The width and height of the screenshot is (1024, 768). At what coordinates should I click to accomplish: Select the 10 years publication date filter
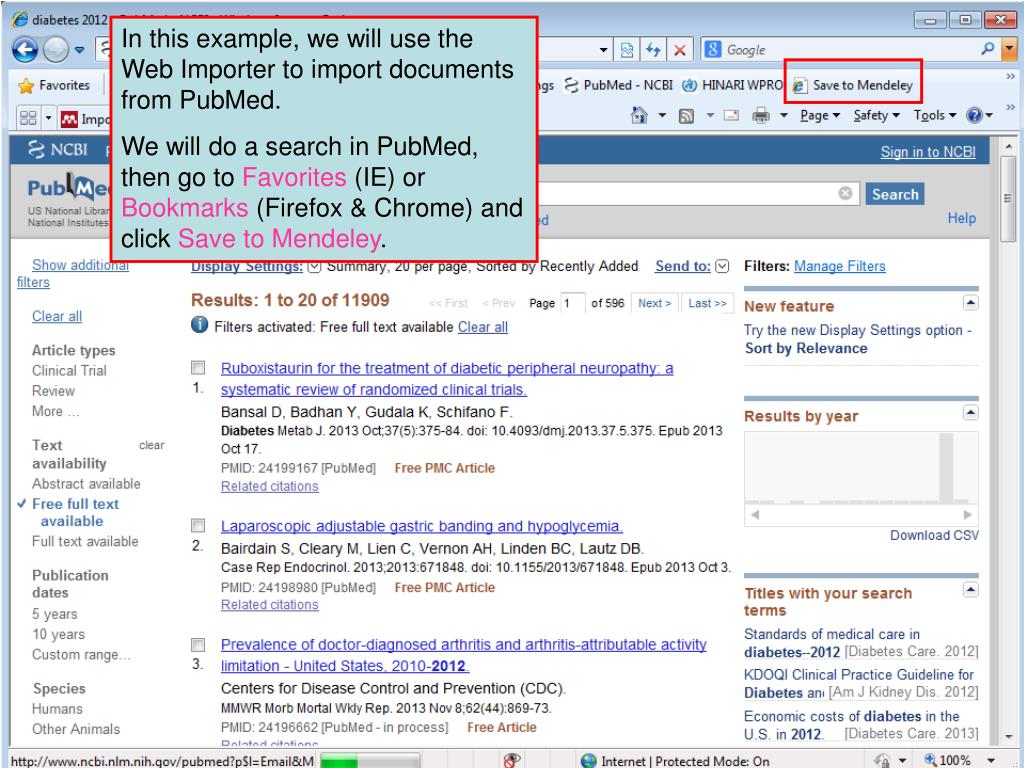click(58, 634)
